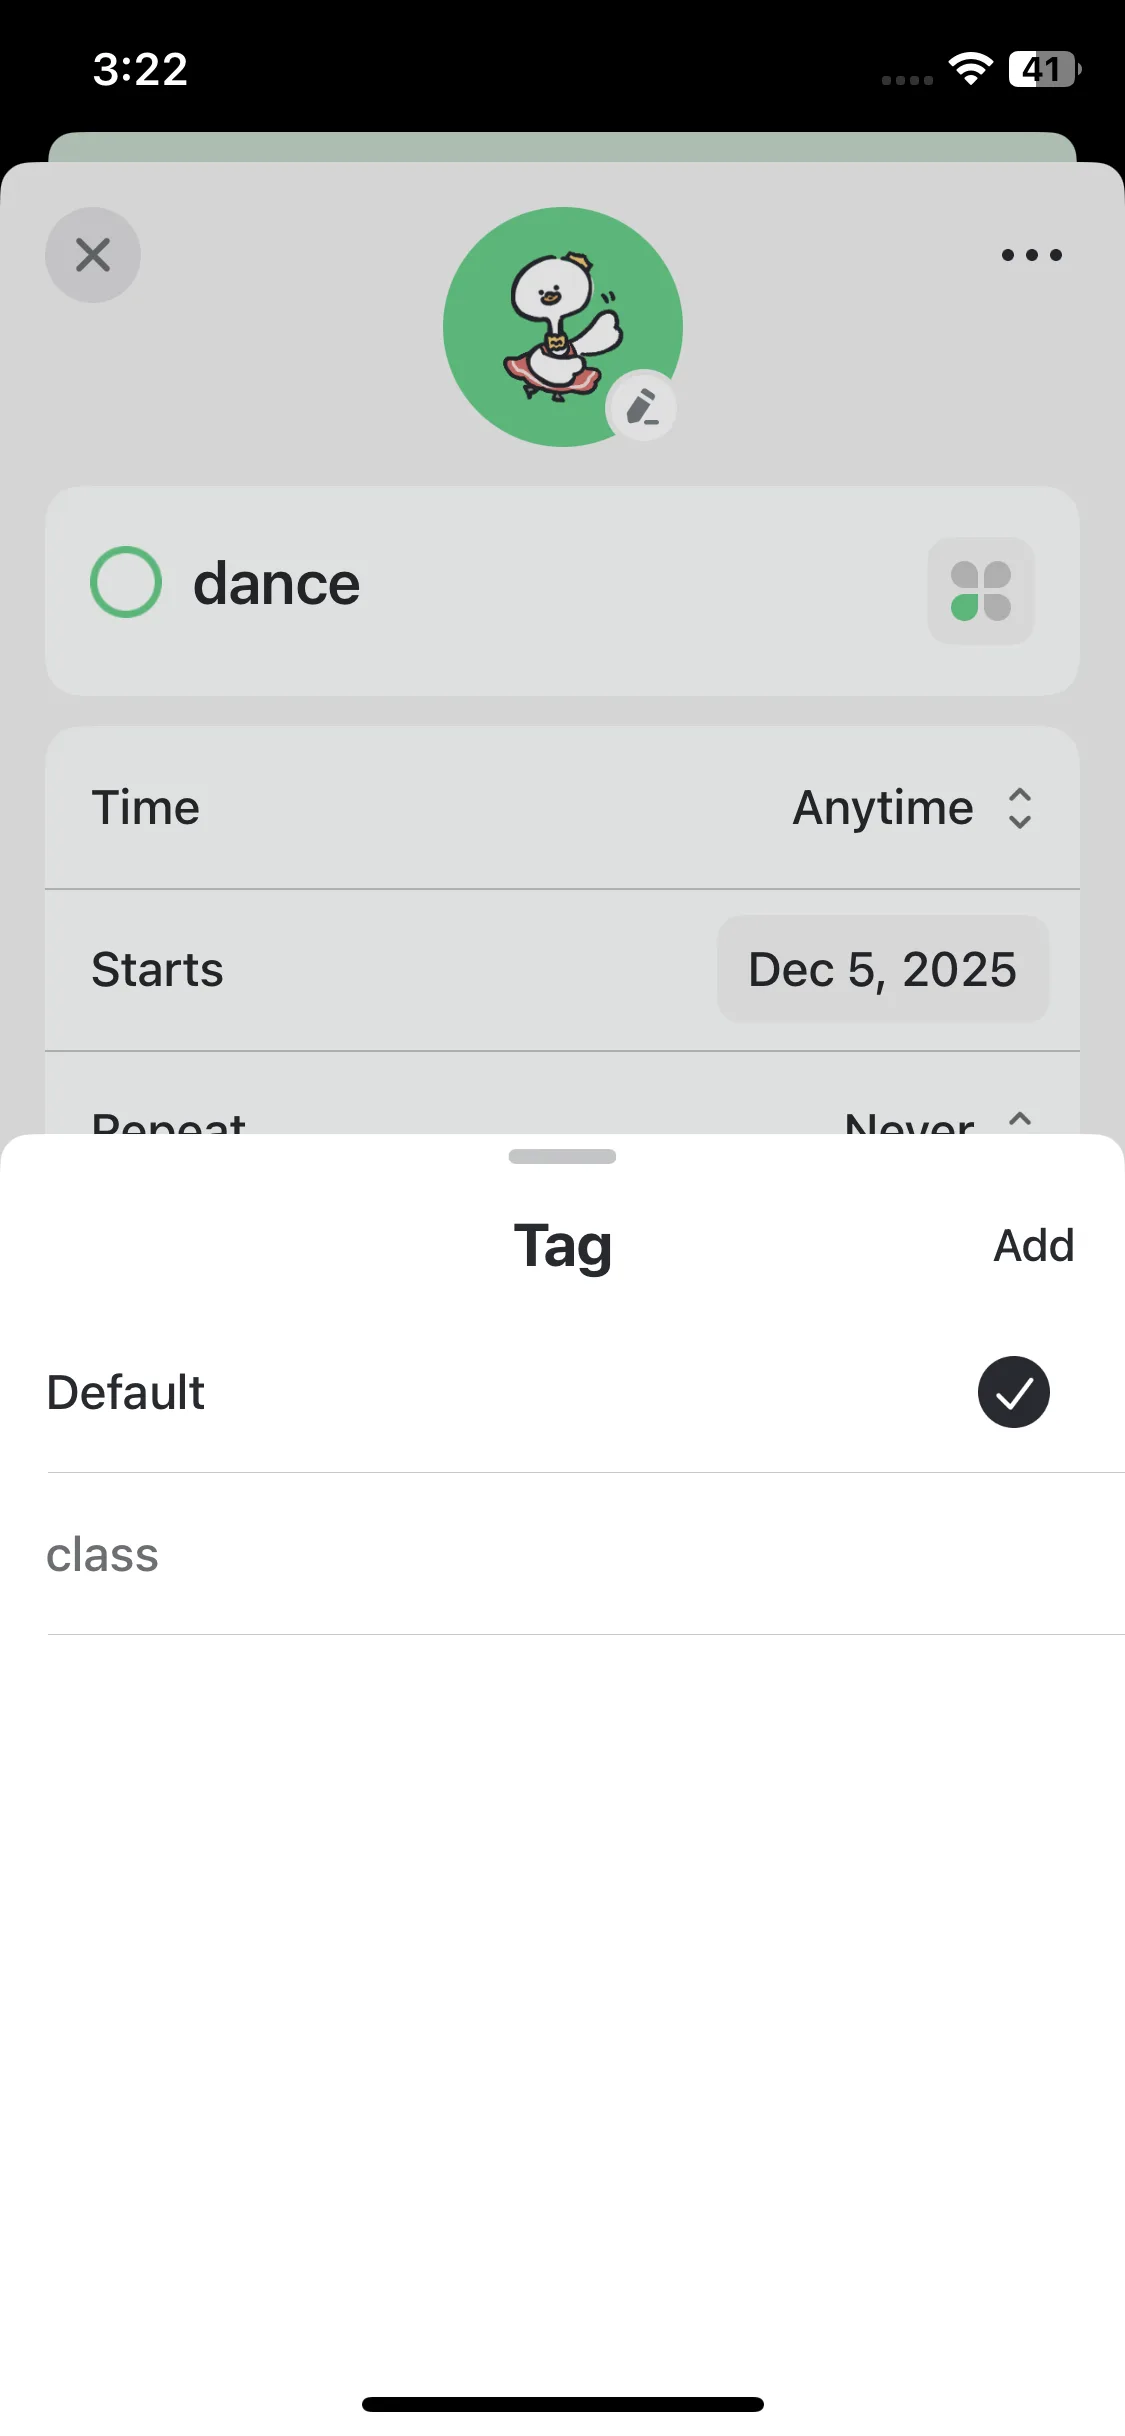The width and height of the screenshot is (1125, 2436).
Task: Select the Default tag row
Action: pos(400,1392)
